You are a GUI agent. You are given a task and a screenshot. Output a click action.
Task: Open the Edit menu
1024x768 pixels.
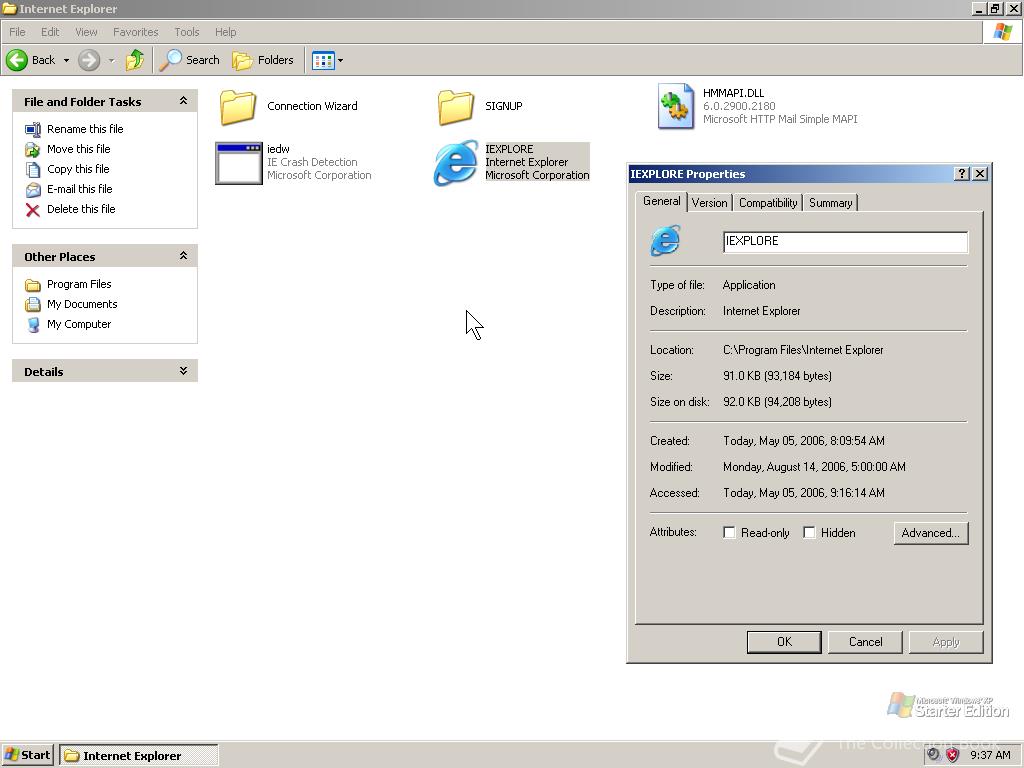coord(50,32)
